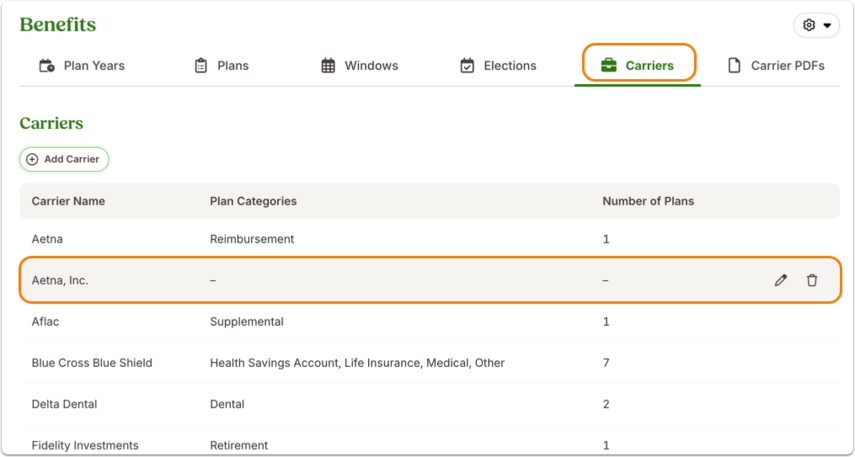Click the Number of Plans column header
The height and width of the screenshot is (457, 855).
(x=648, y=201)
